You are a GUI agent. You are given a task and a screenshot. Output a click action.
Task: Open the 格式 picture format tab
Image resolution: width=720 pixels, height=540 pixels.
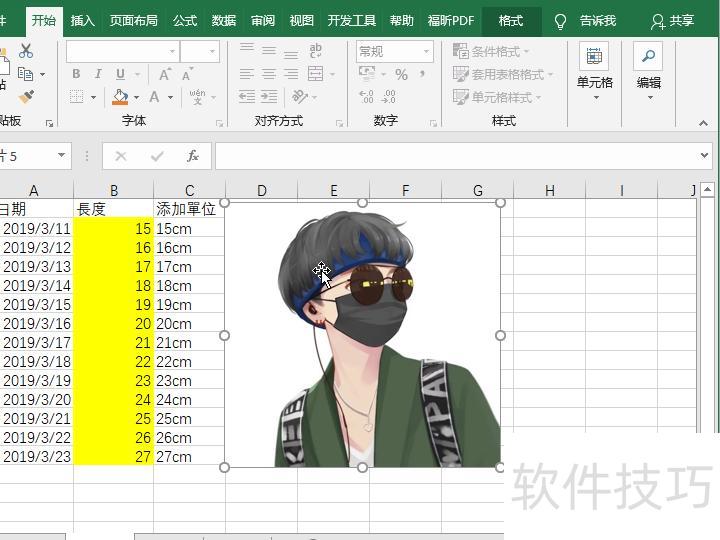tap(511, 21)
